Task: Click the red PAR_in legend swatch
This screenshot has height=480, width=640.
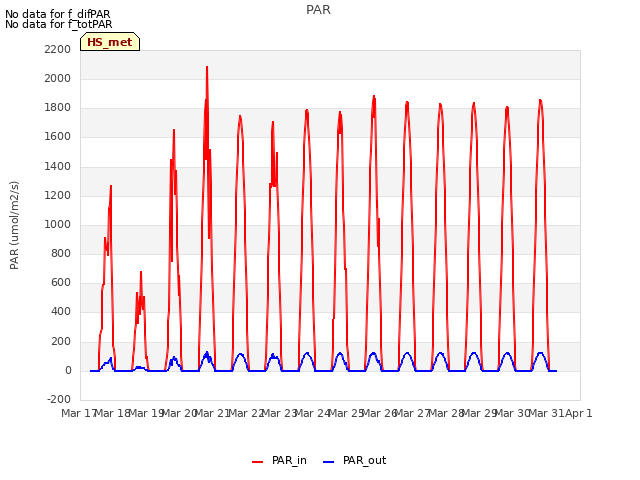Action: [258, 462]
